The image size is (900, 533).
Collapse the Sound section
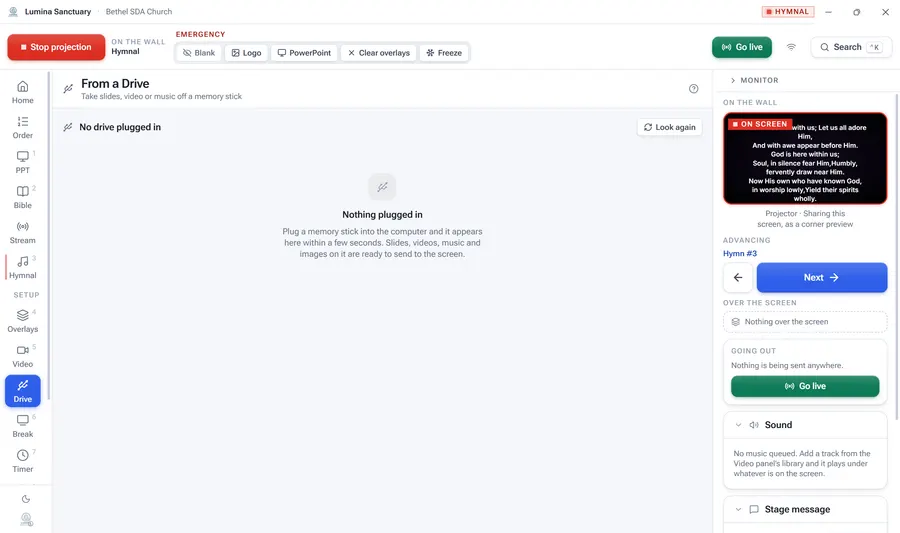tap(739, 425)
